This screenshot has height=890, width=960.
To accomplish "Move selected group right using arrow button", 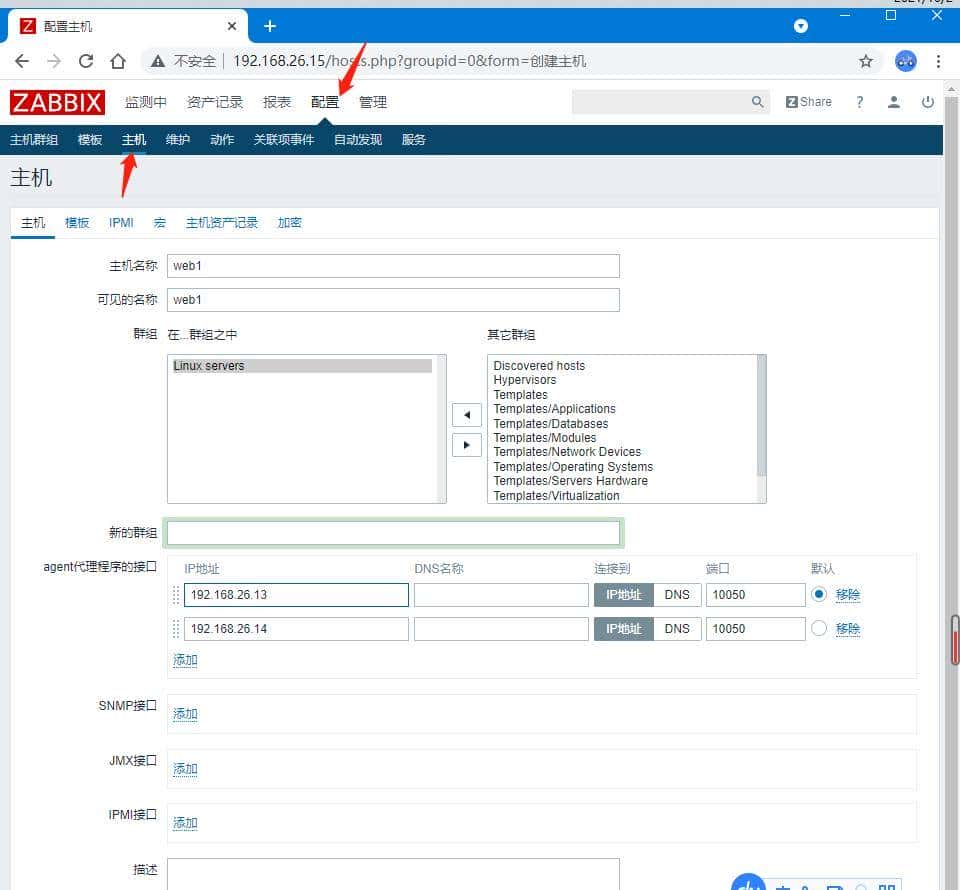I will (x=466, y=444).
